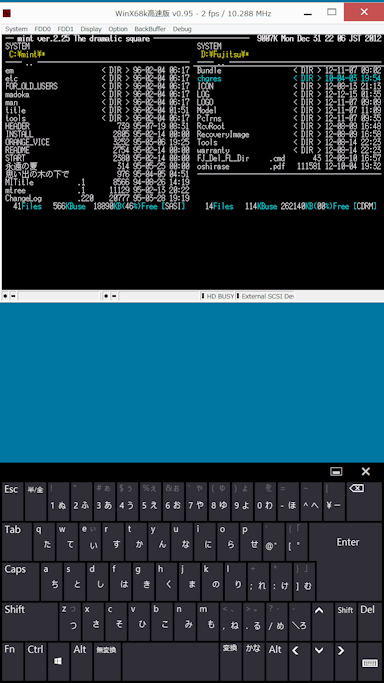The image size is (384, 683).
Task: Tap the Esc key on keyboard
Action: pyautogui.click(x=12, y=501)
